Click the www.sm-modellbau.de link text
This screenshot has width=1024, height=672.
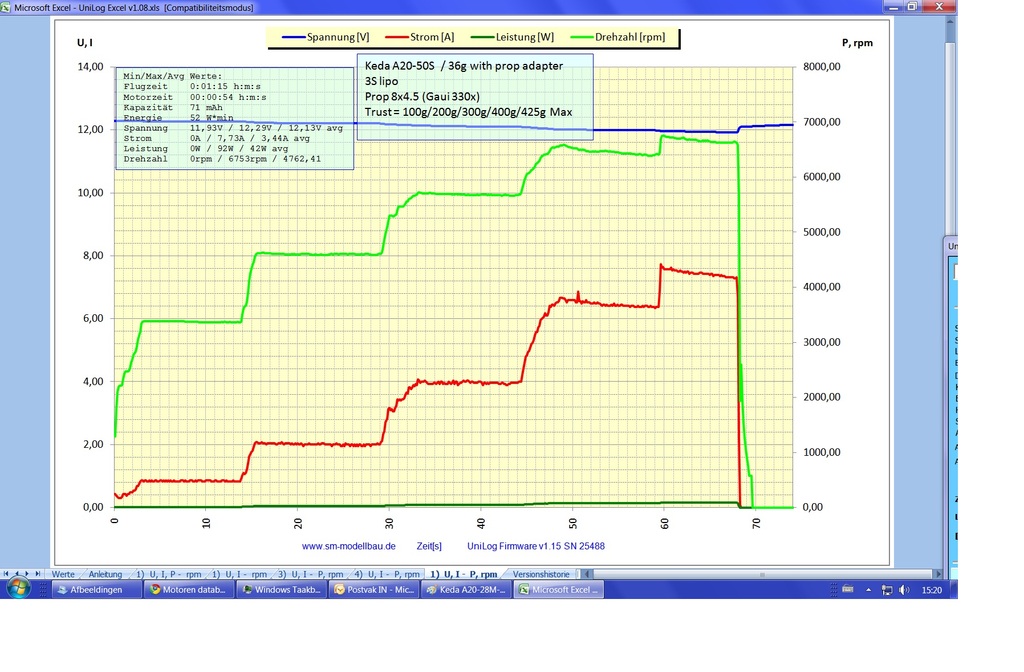(x=349, y=546)
